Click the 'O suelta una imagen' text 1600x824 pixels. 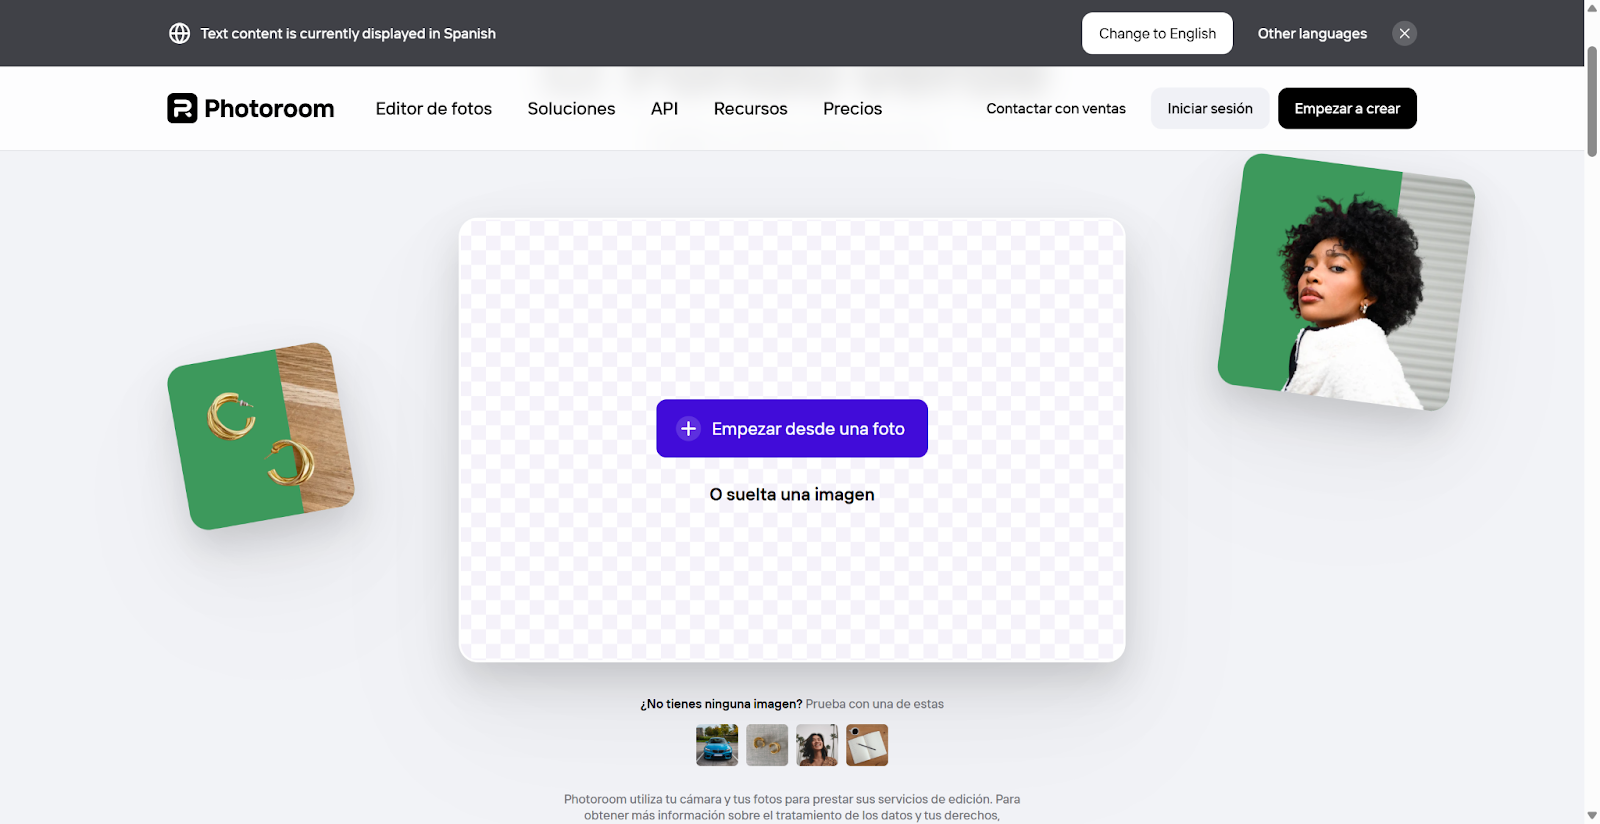pos(792,494)
